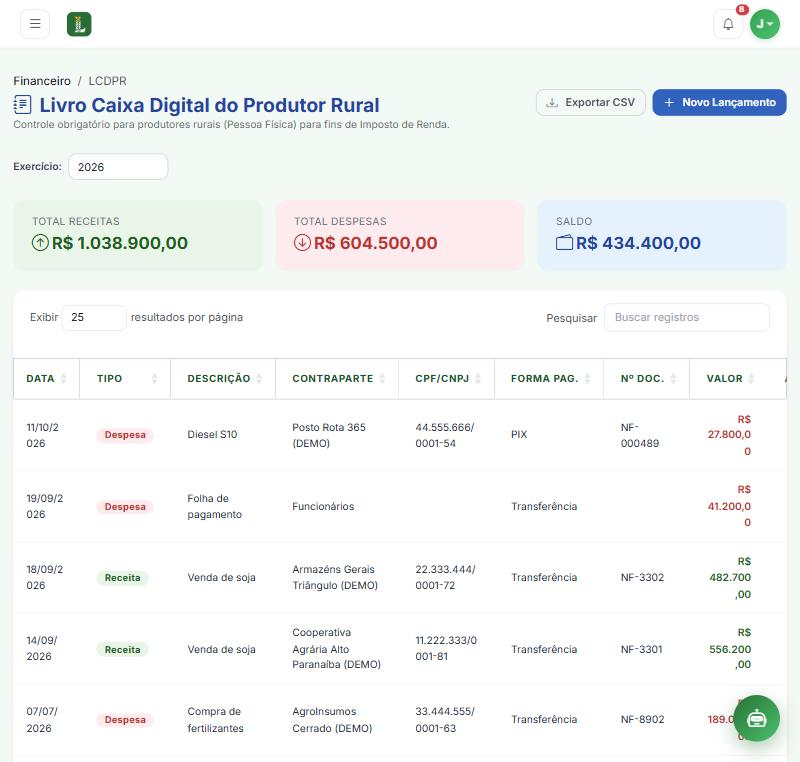Change results per page dropdown
The image size is (800, 762).
(x=94, y=318)
